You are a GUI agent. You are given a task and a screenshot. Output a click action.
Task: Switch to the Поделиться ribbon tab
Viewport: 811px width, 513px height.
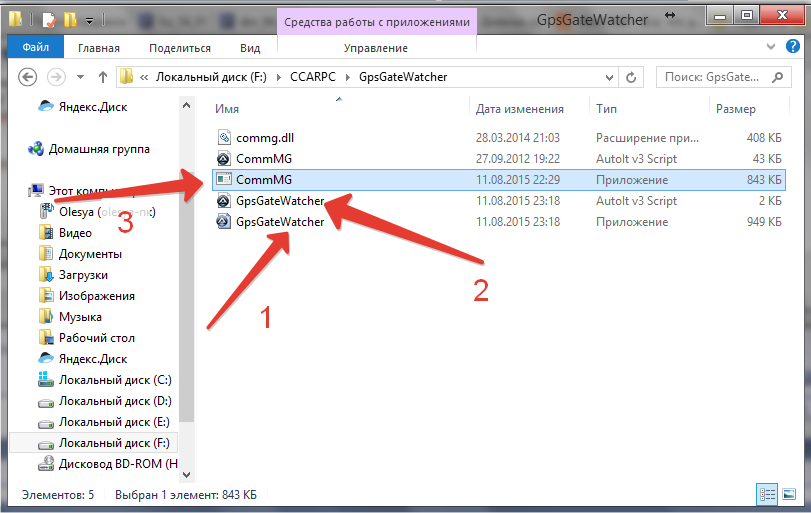click(x=180, y=48)
